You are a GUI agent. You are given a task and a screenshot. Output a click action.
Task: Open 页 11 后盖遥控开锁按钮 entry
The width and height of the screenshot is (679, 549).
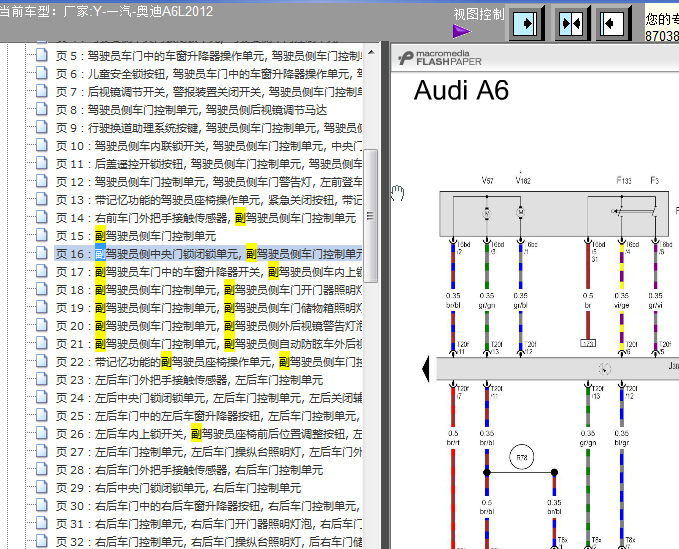click(x=209, y=164)
